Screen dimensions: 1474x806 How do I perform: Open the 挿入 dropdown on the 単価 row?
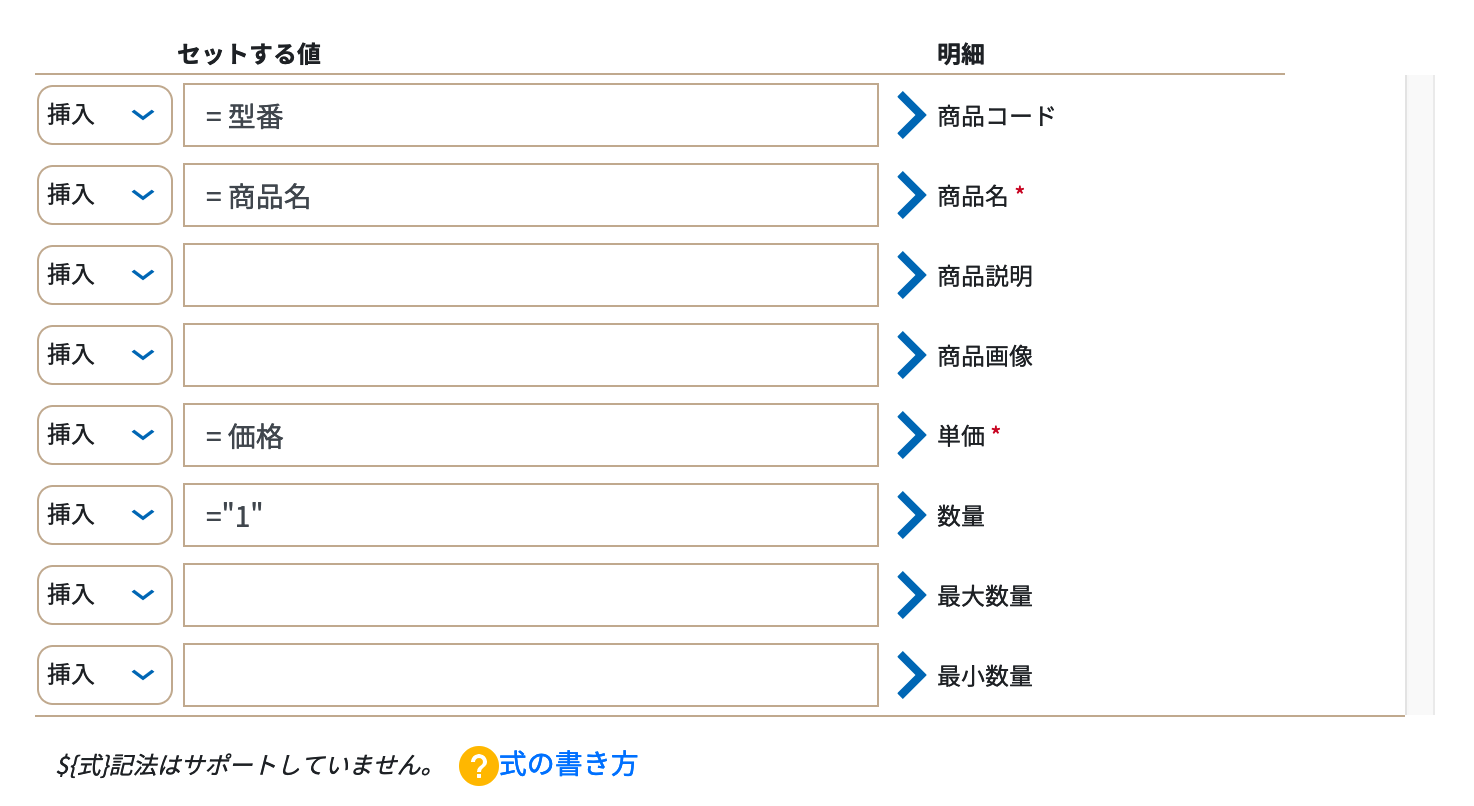[x=104, y=435]
